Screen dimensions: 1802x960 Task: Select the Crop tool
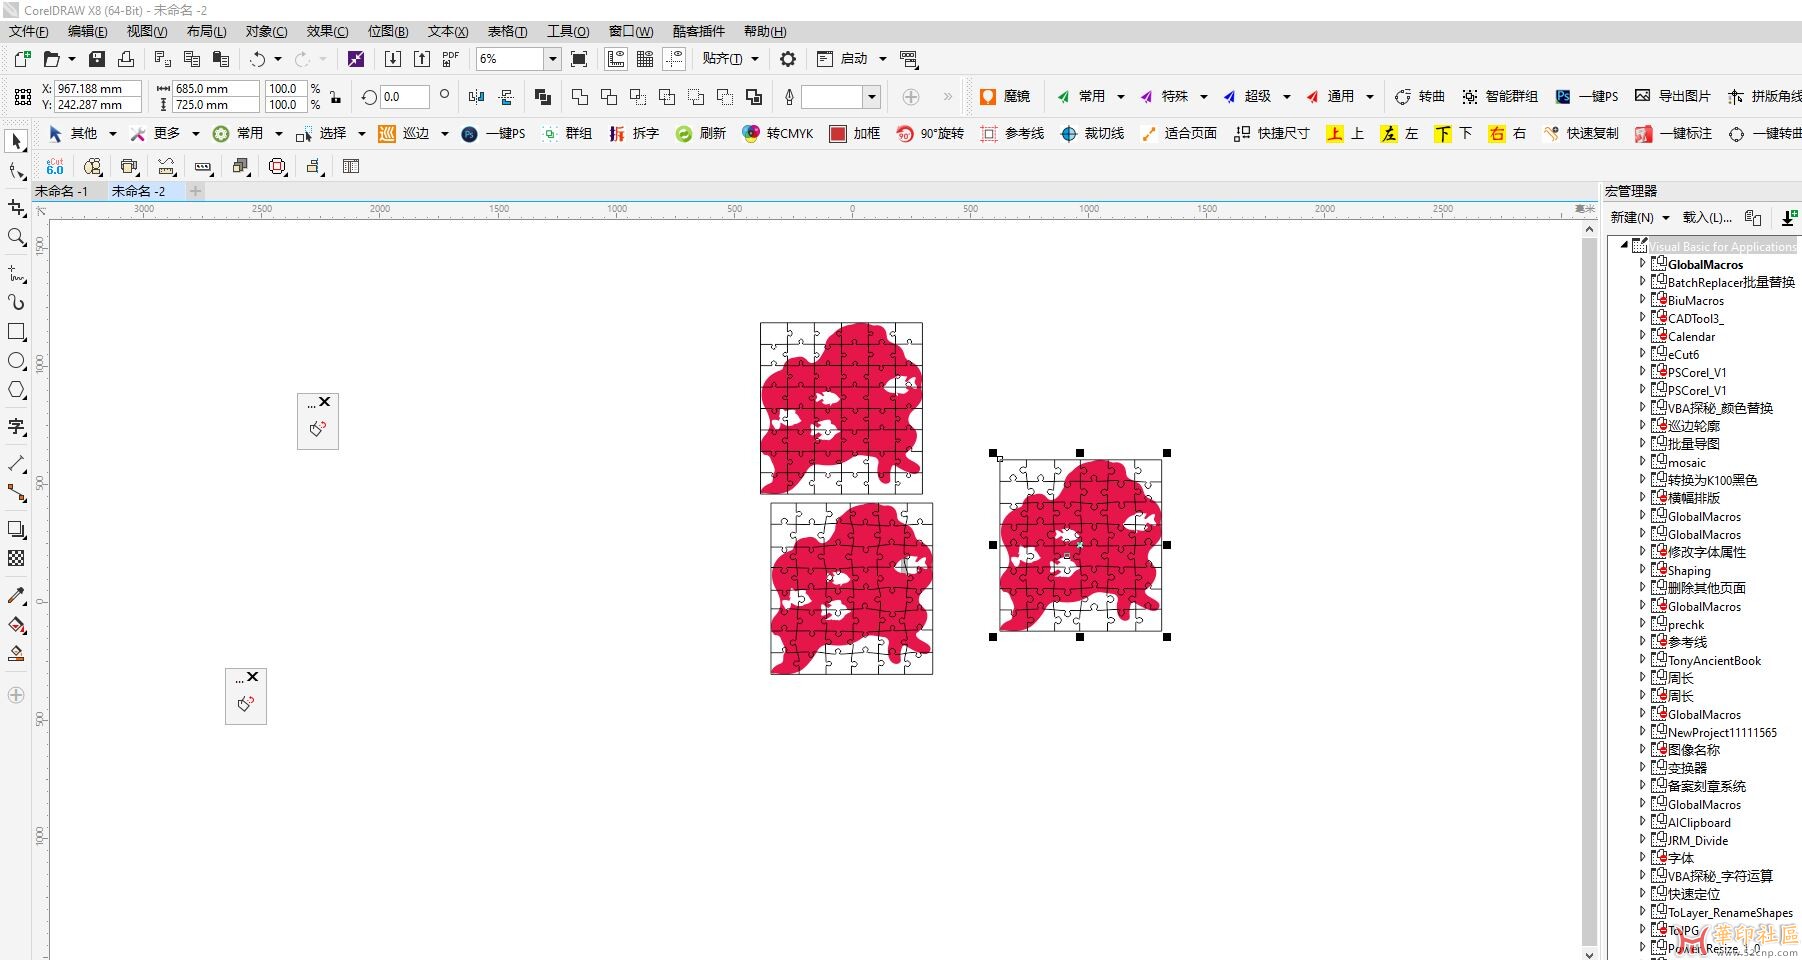point(16,208)
